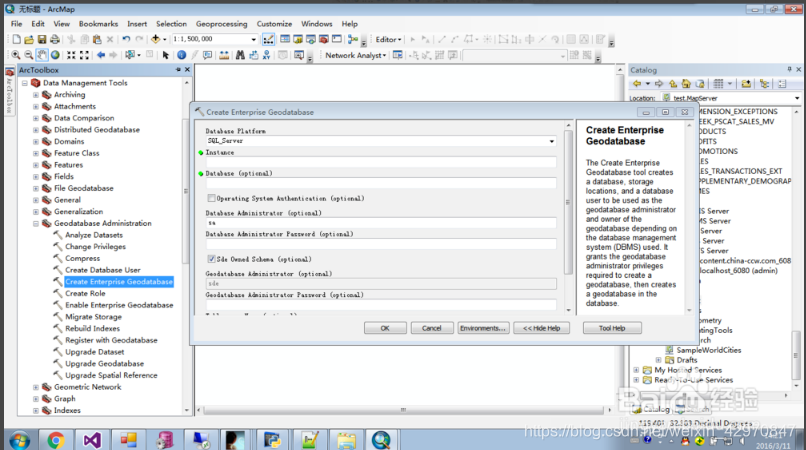This screenshot has width=806, height=450.
Task: Go up one level in Catalog
Action: coord(673,84)
